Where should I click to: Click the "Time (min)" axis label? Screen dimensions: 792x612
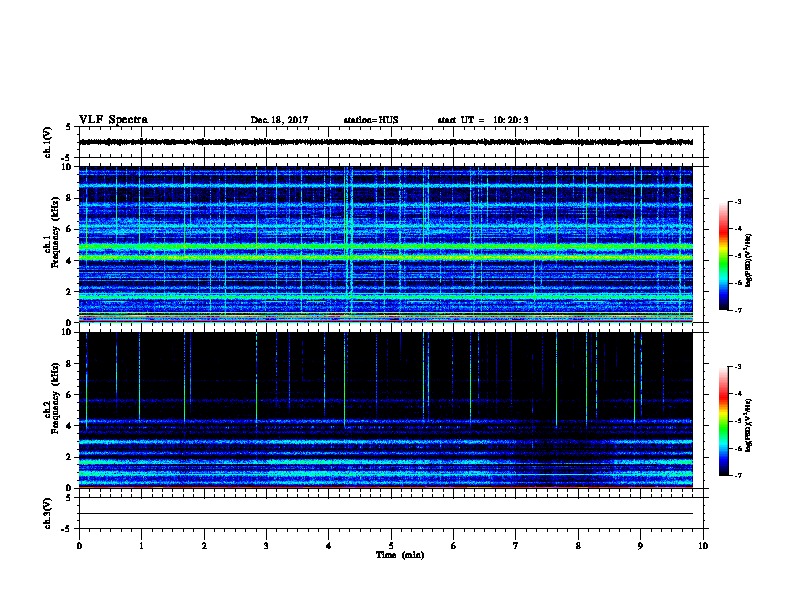pos(400,555)
